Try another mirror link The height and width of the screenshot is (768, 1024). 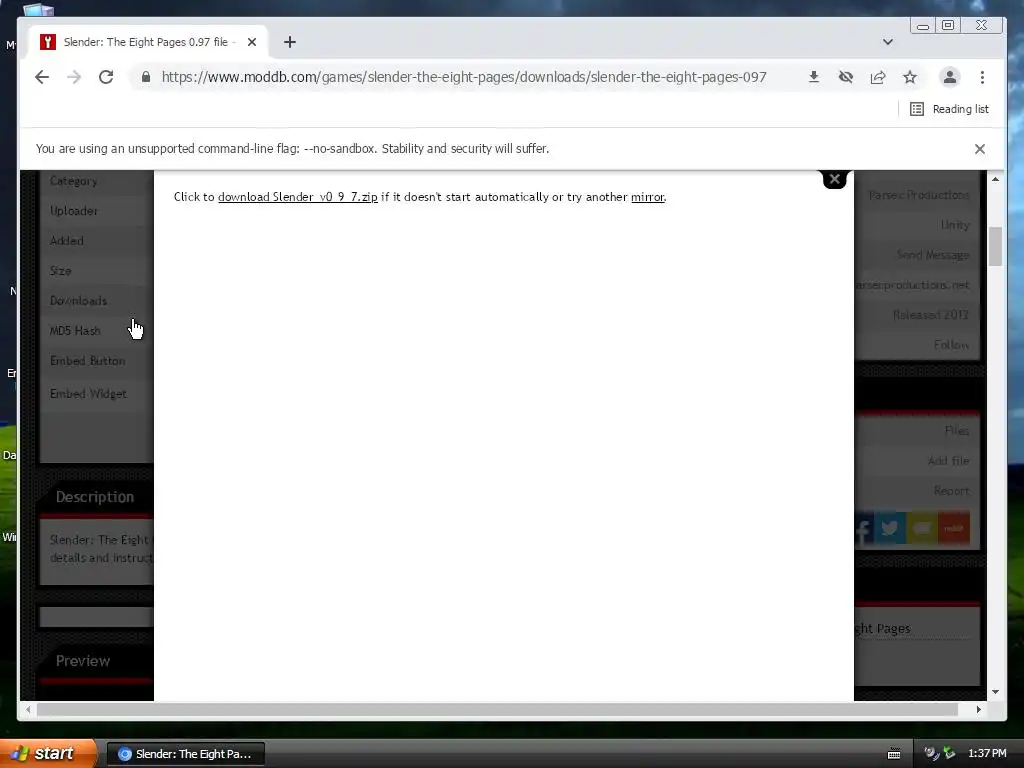[647, 197]
